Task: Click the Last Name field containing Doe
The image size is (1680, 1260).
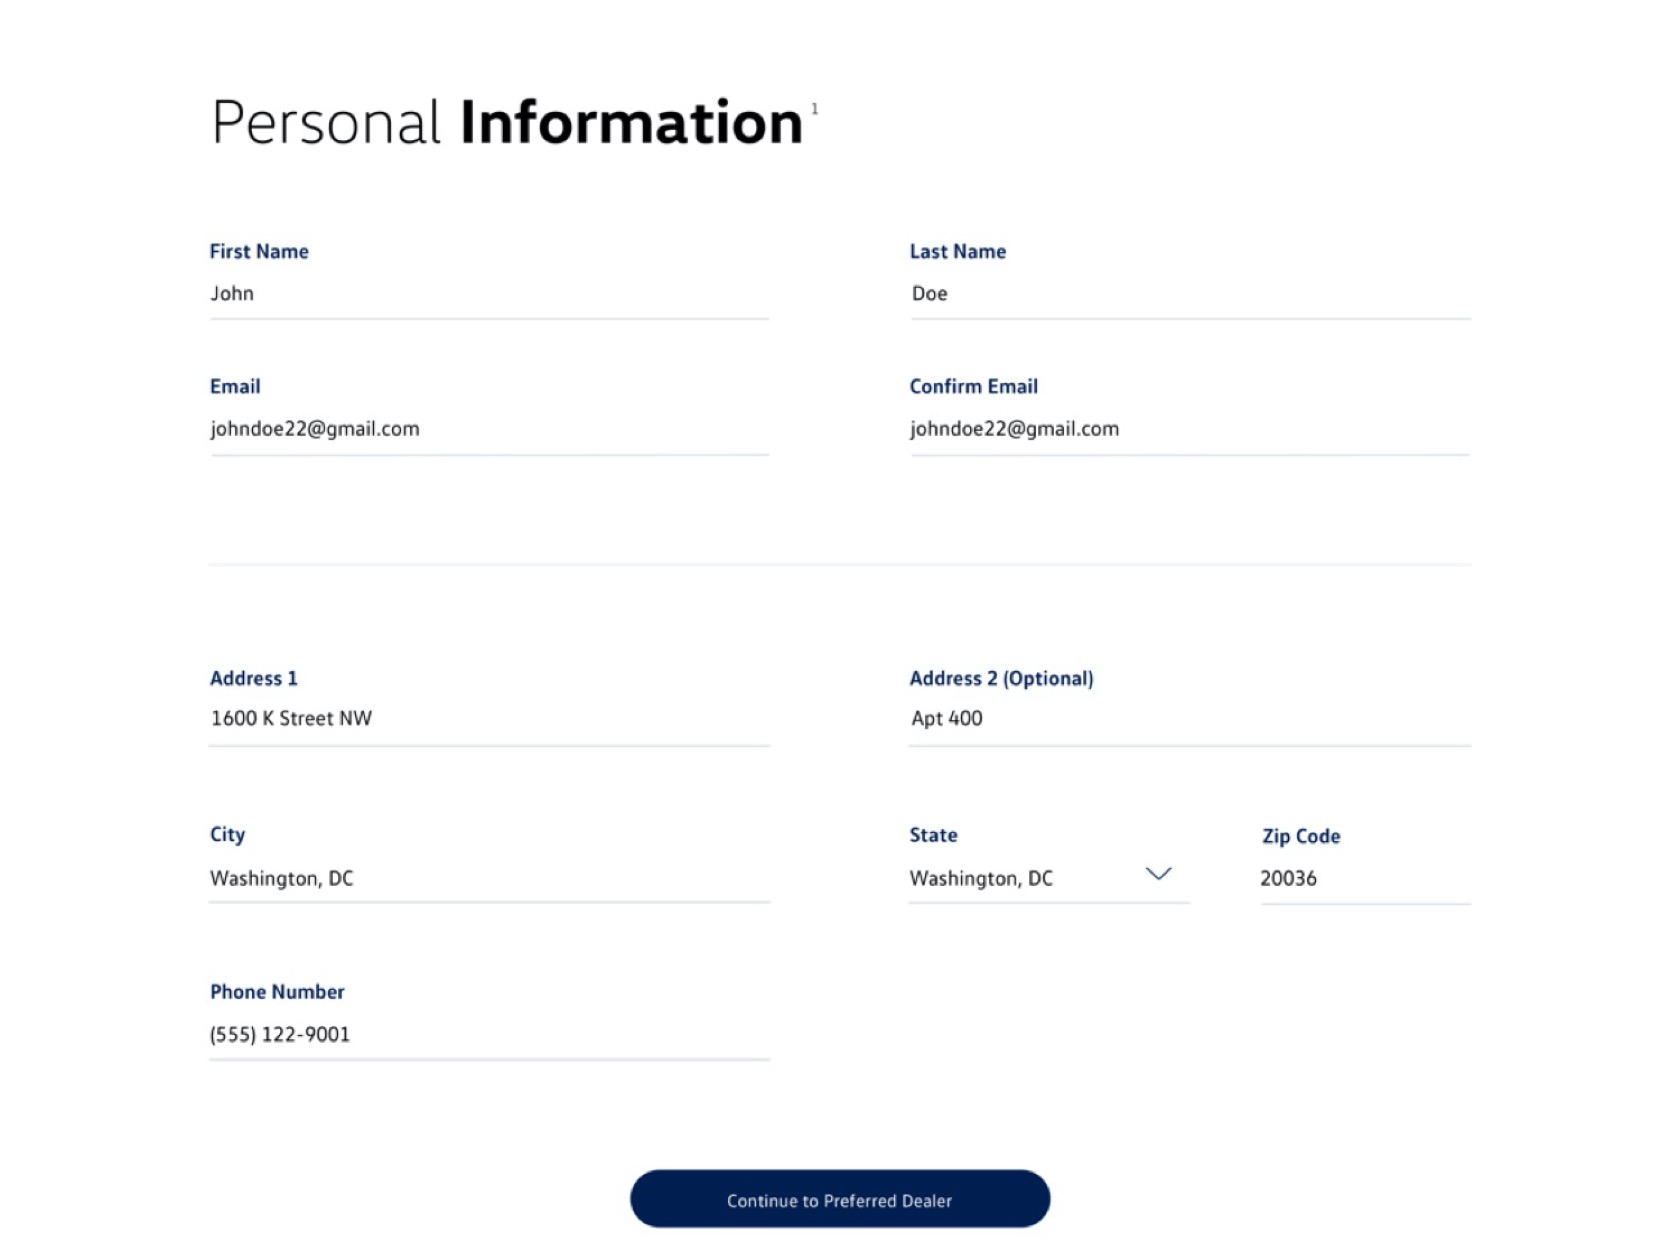Action: [x=1189, y=294]
